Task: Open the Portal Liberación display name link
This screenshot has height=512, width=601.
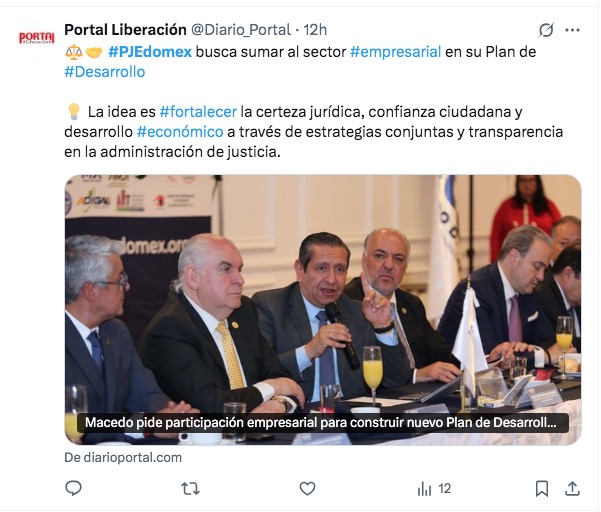Action: 125,30
